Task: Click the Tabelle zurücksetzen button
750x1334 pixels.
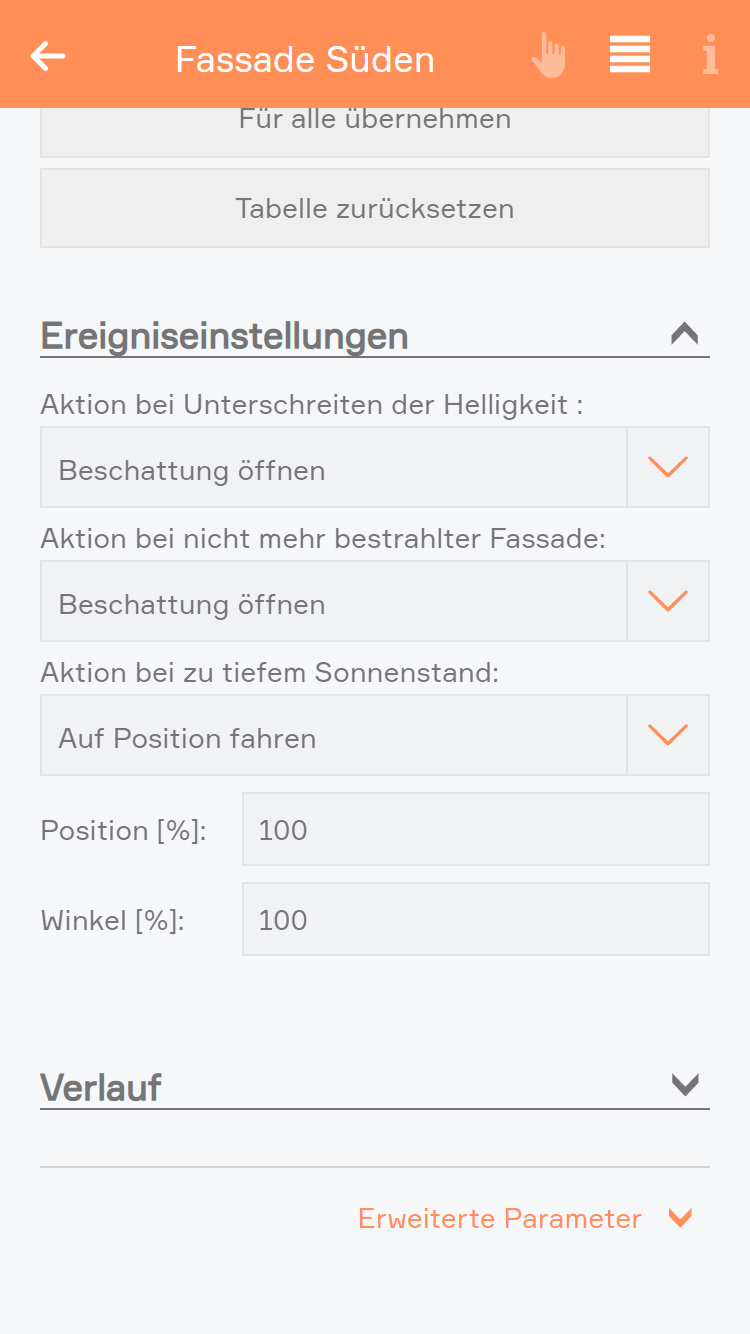Action: coord(375,208)
